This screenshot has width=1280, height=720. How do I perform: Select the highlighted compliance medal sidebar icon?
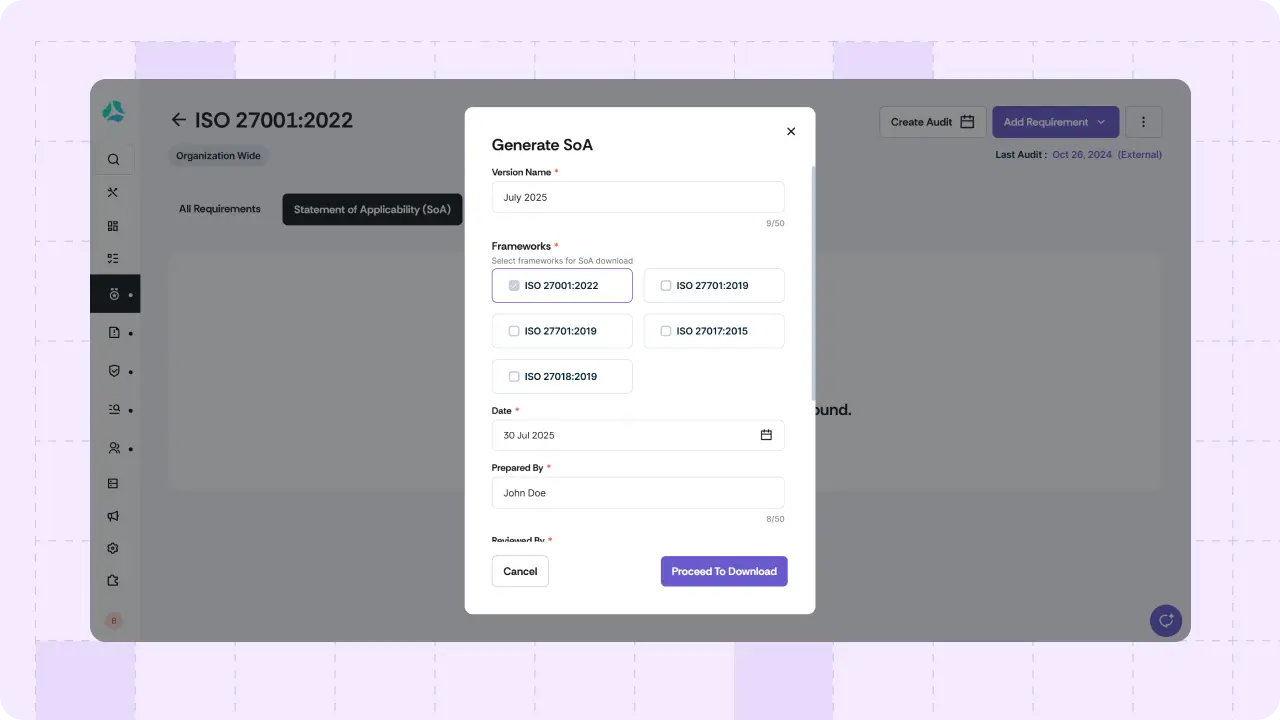(x=114, y=294)
